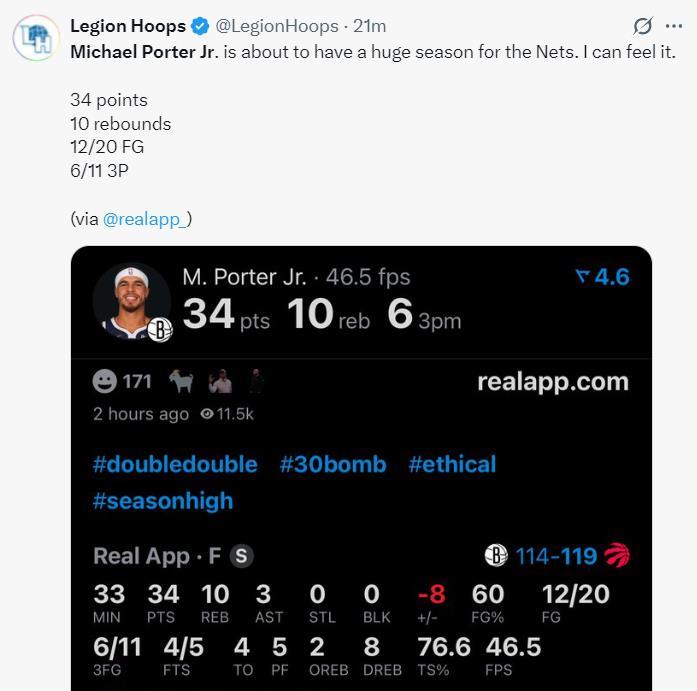697x691 pixels.
Task: Open the three-dot more options menu
Action: tap(674, 26)
